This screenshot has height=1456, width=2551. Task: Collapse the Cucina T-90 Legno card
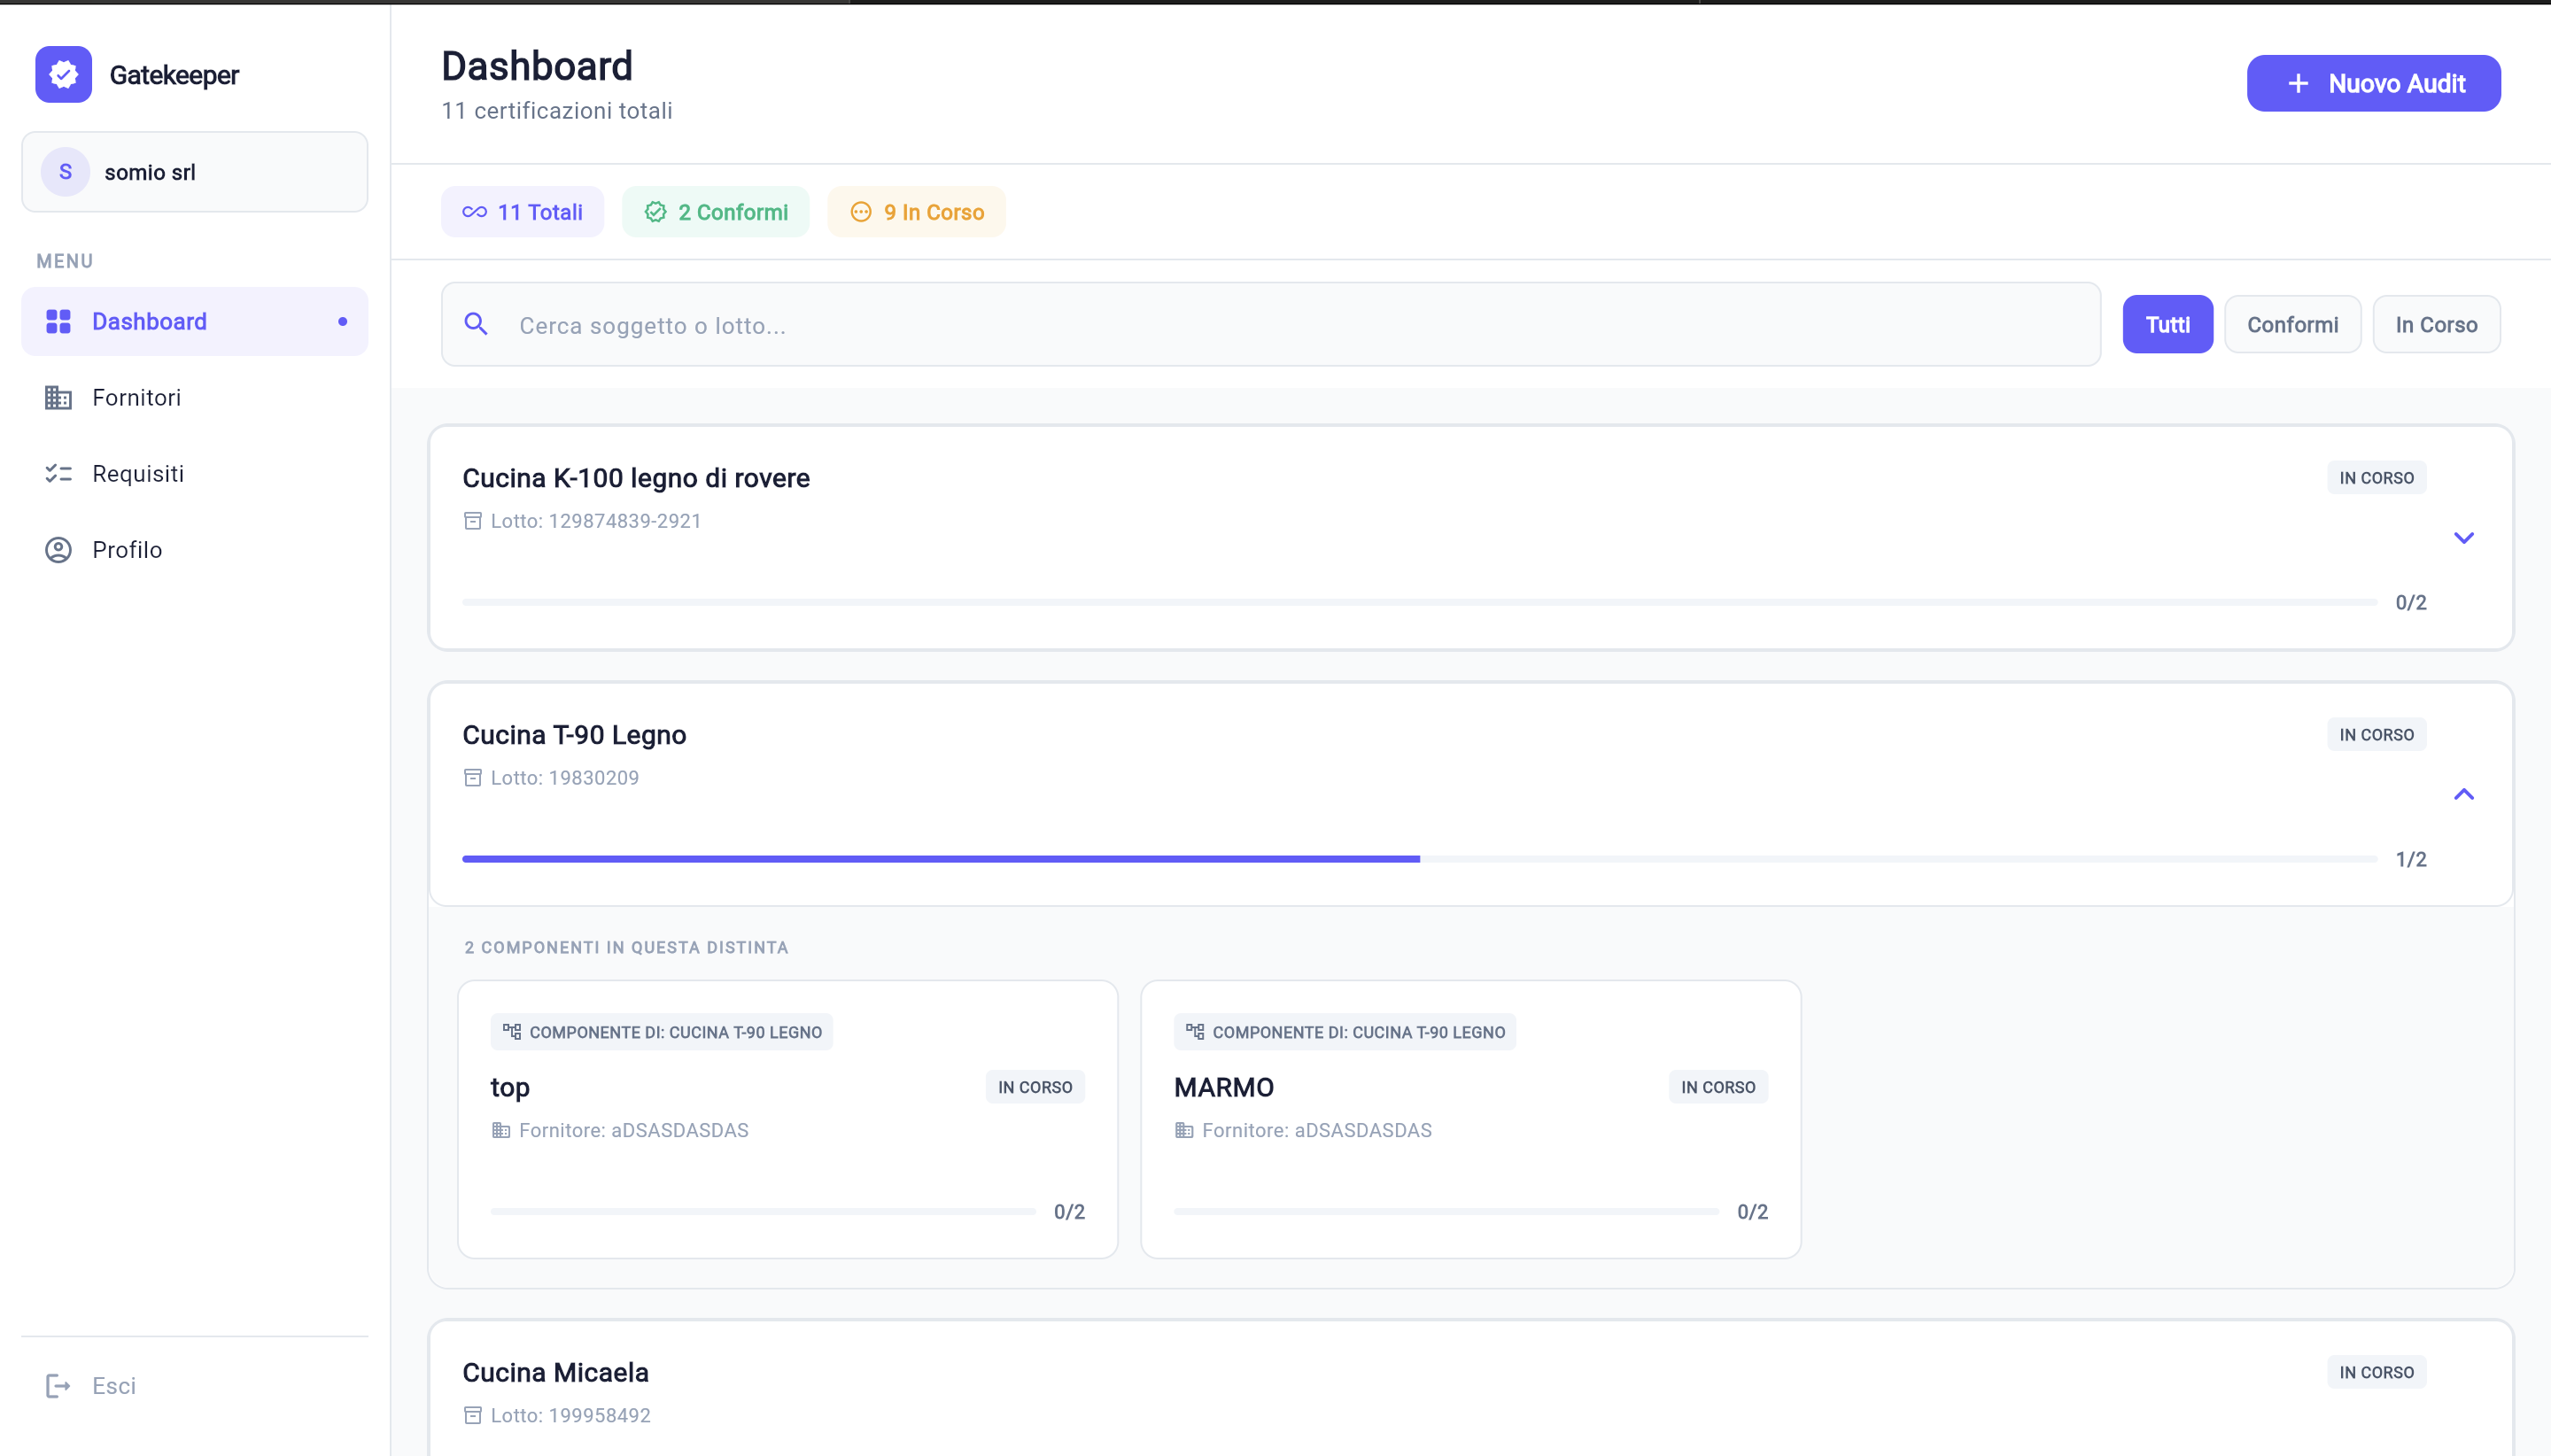pos(2464,794)
